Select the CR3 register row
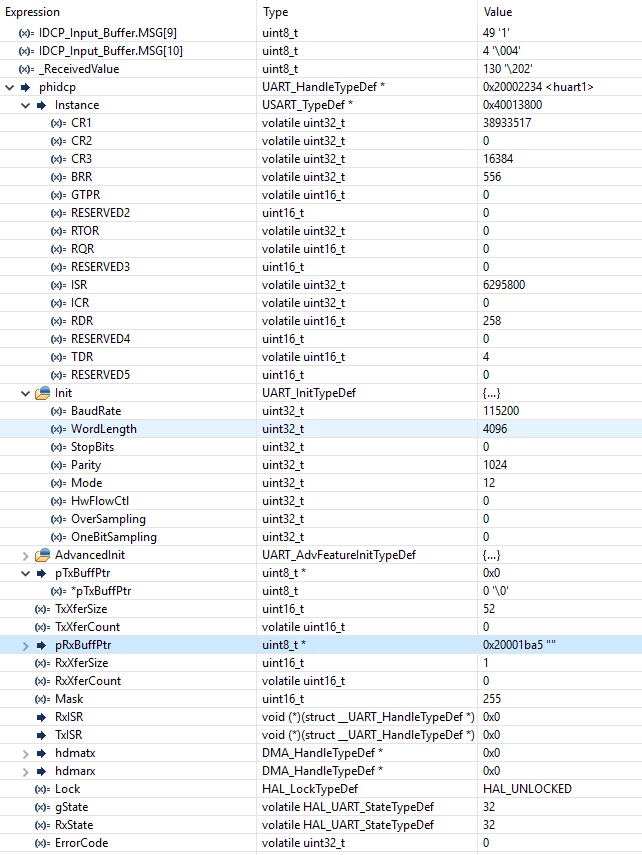 [x=321, y=159]
